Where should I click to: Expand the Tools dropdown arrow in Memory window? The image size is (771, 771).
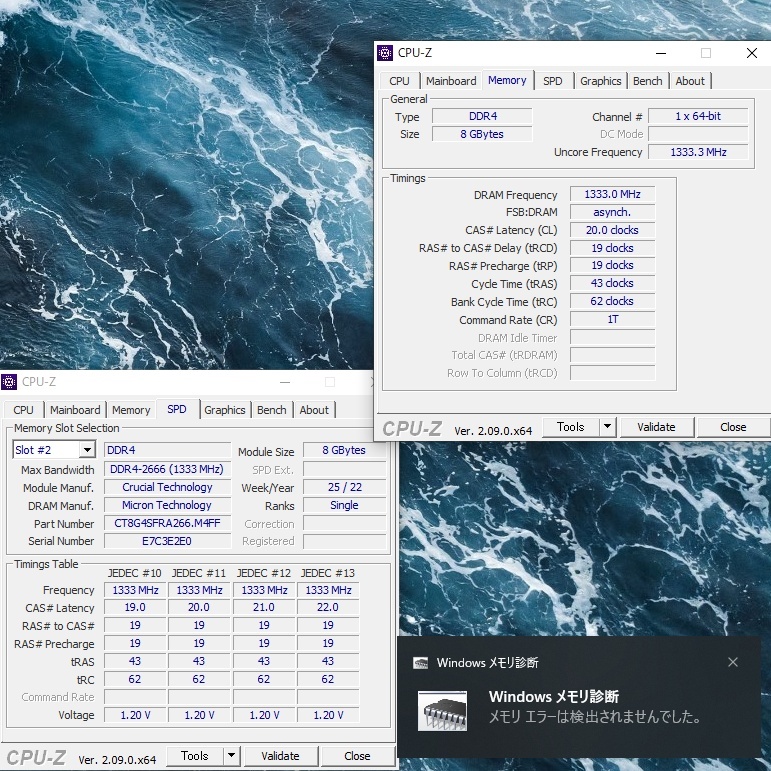click(607, 427)
